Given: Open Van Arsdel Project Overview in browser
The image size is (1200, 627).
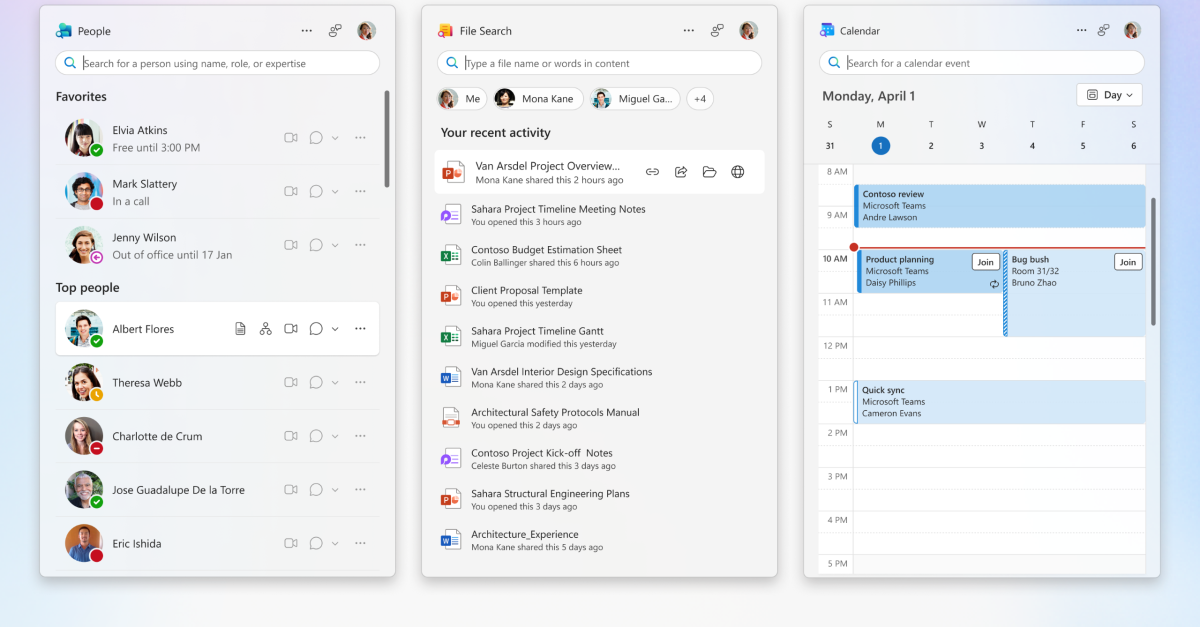Looking at the screenshot, I should 738,172.
